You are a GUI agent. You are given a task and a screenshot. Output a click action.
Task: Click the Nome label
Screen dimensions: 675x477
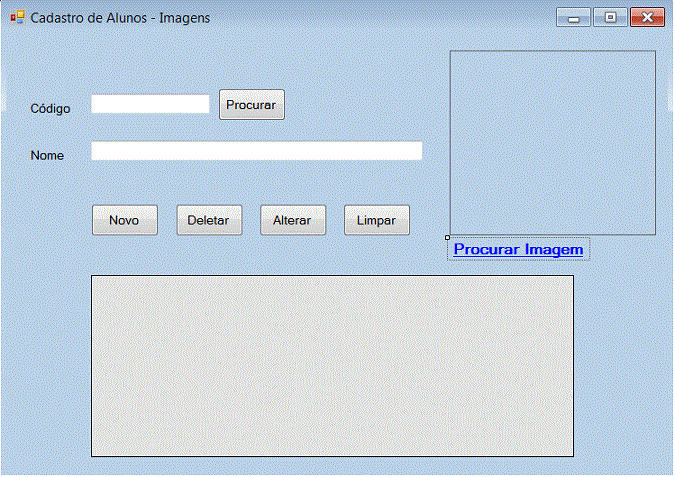[47, 155]
